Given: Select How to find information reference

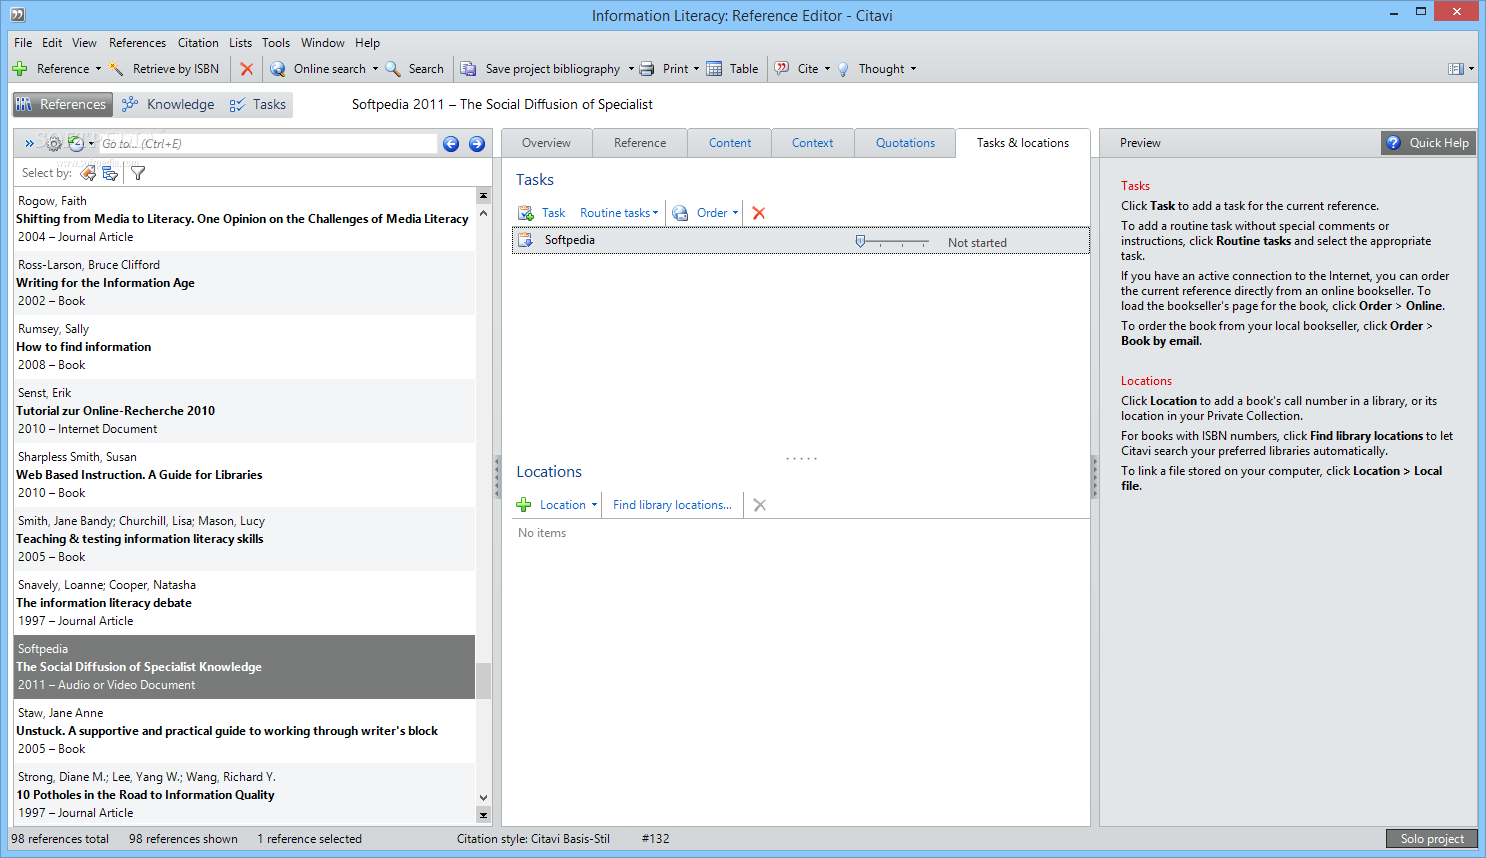Looking at the screenshot, I should point(245,347).
